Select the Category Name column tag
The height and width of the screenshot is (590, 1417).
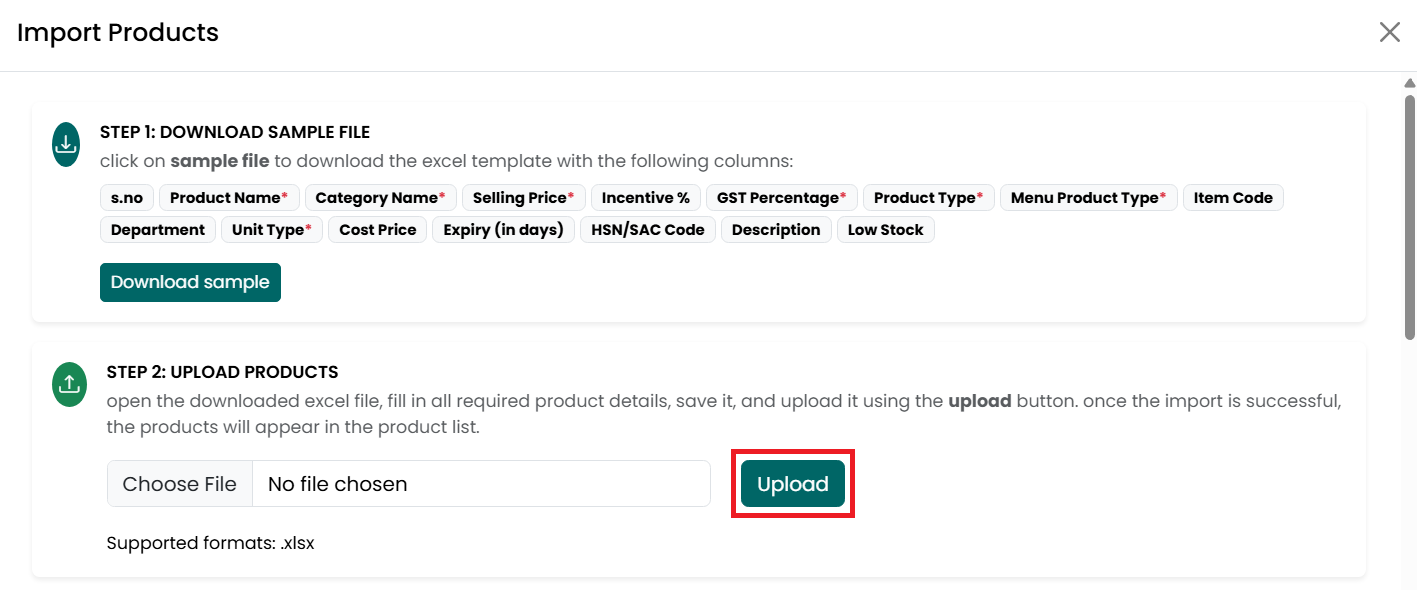(380, 198)
